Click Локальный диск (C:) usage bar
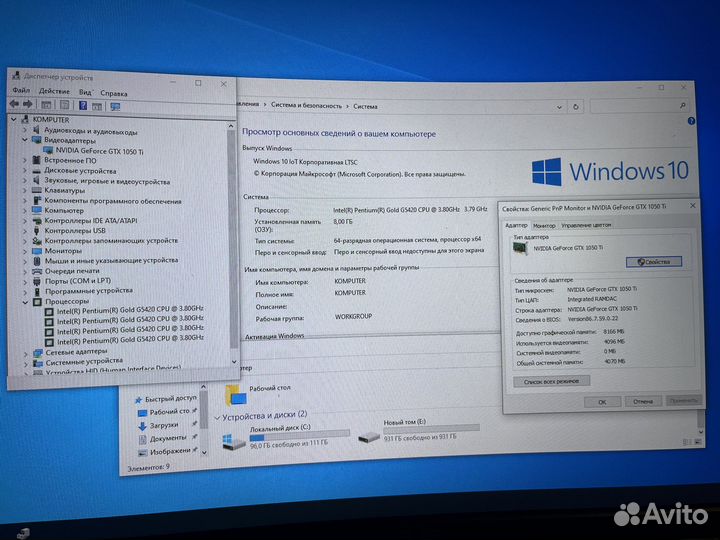720x540 pixels. pos(299,436)
